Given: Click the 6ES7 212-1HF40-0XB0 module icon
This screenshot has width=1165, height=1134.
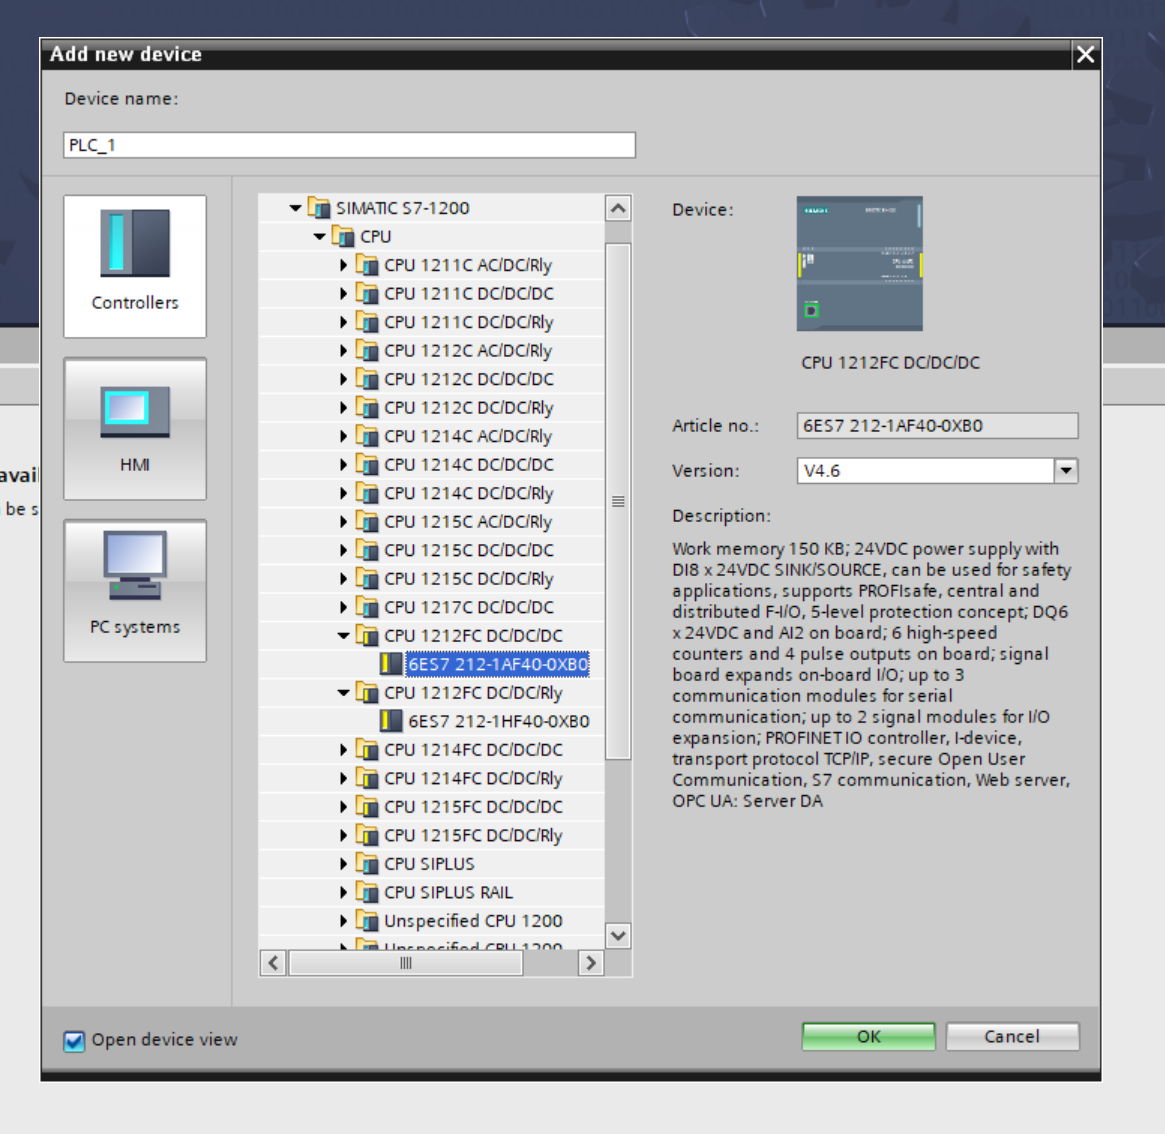Looking at the screenshot, I should [x=391, y=721].
